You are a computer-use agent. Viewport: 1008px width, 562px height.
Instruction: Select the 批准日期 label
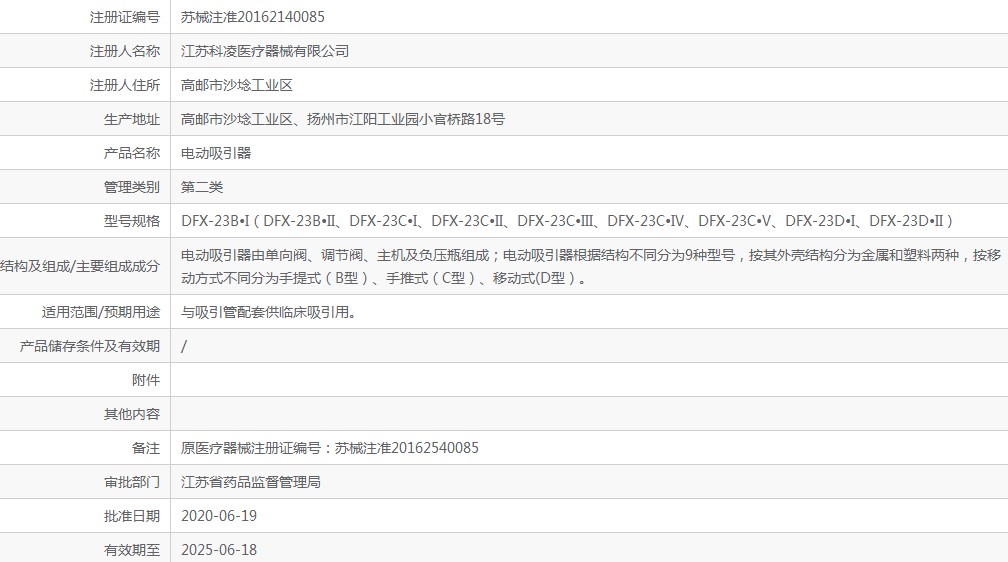pyautogui.click(x=132, y=516)
